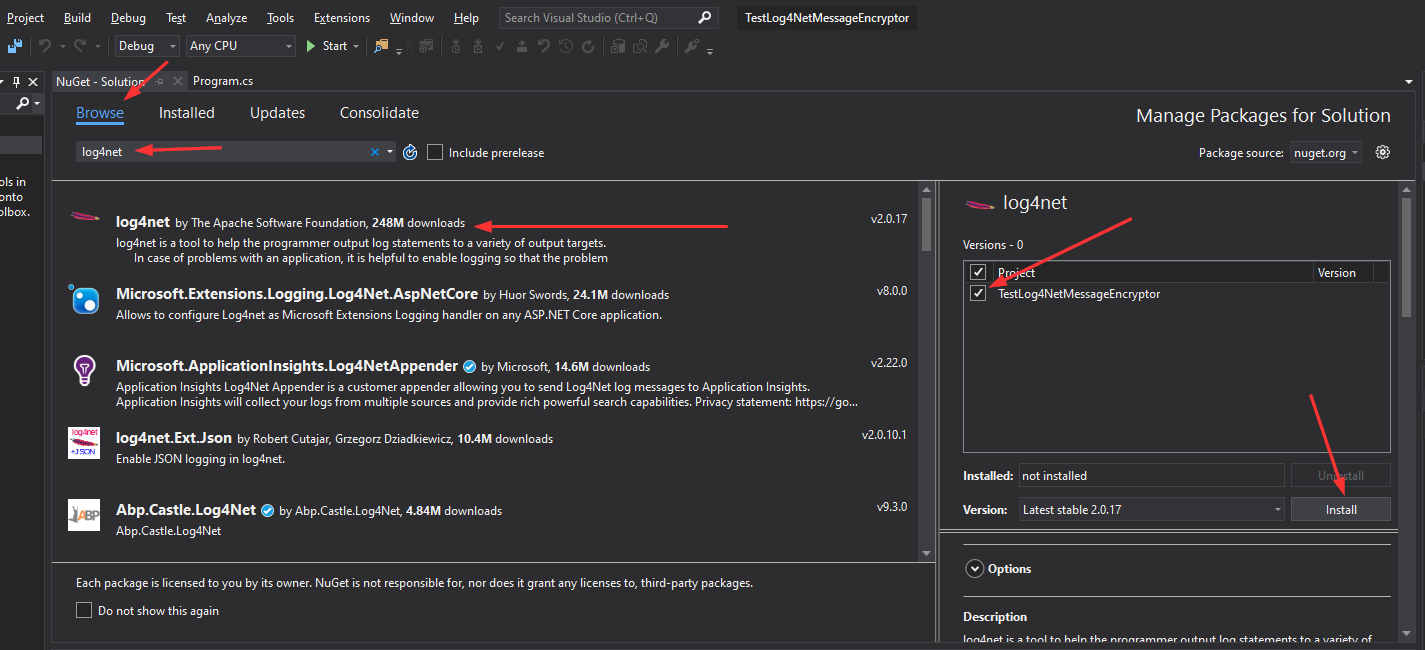Image resolution: width=1425 pixels, height=650 pixels.
Task: Open the Extensions menu
Action: coord(341,18)
